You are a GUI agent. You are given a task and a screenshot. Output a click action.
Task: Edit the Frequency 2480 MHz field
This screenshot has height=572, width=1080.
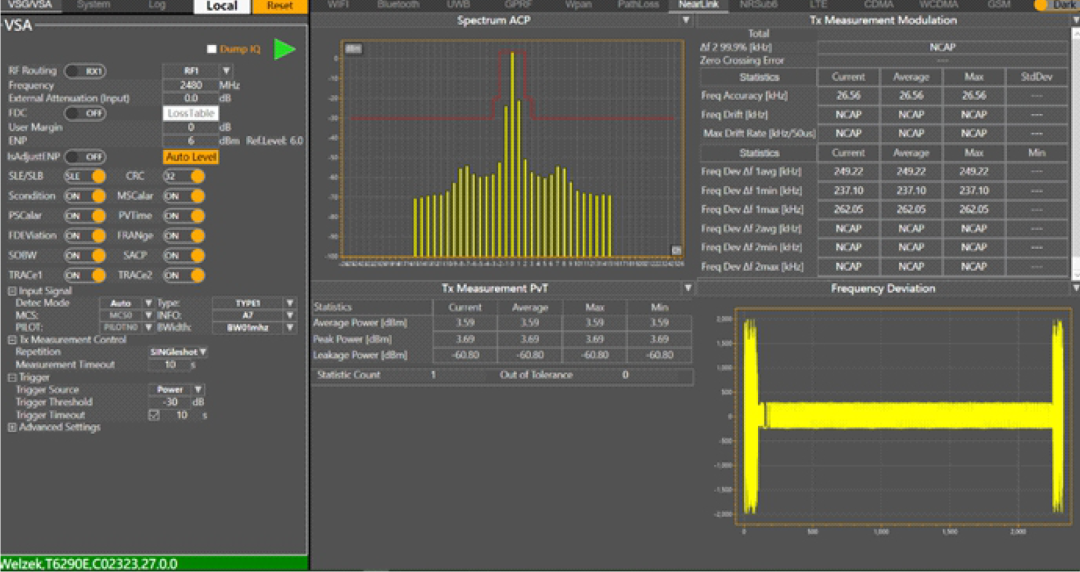click(x=191, y=85)
